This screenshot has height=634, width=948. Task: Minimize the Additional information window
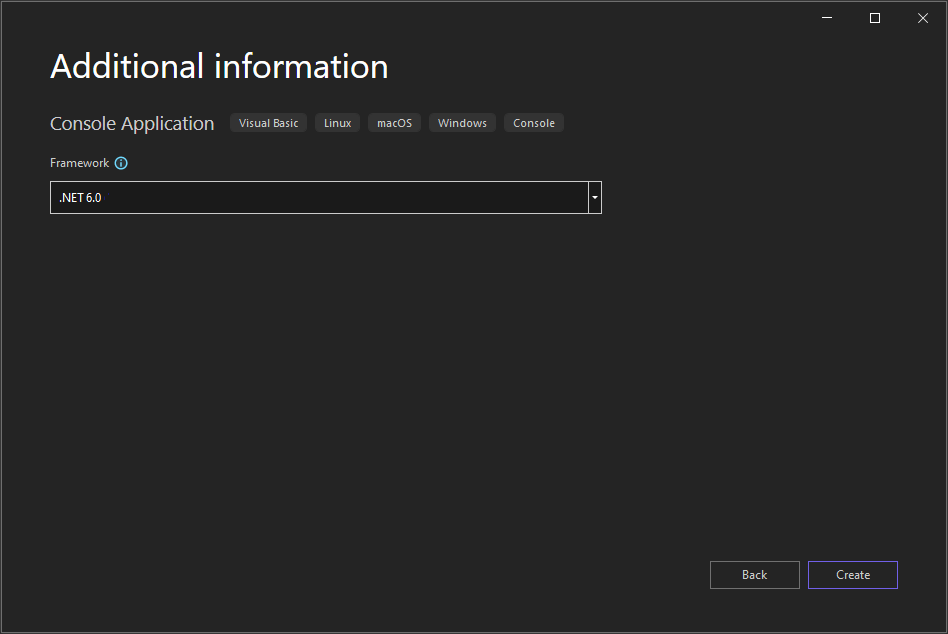pos(826,17)
